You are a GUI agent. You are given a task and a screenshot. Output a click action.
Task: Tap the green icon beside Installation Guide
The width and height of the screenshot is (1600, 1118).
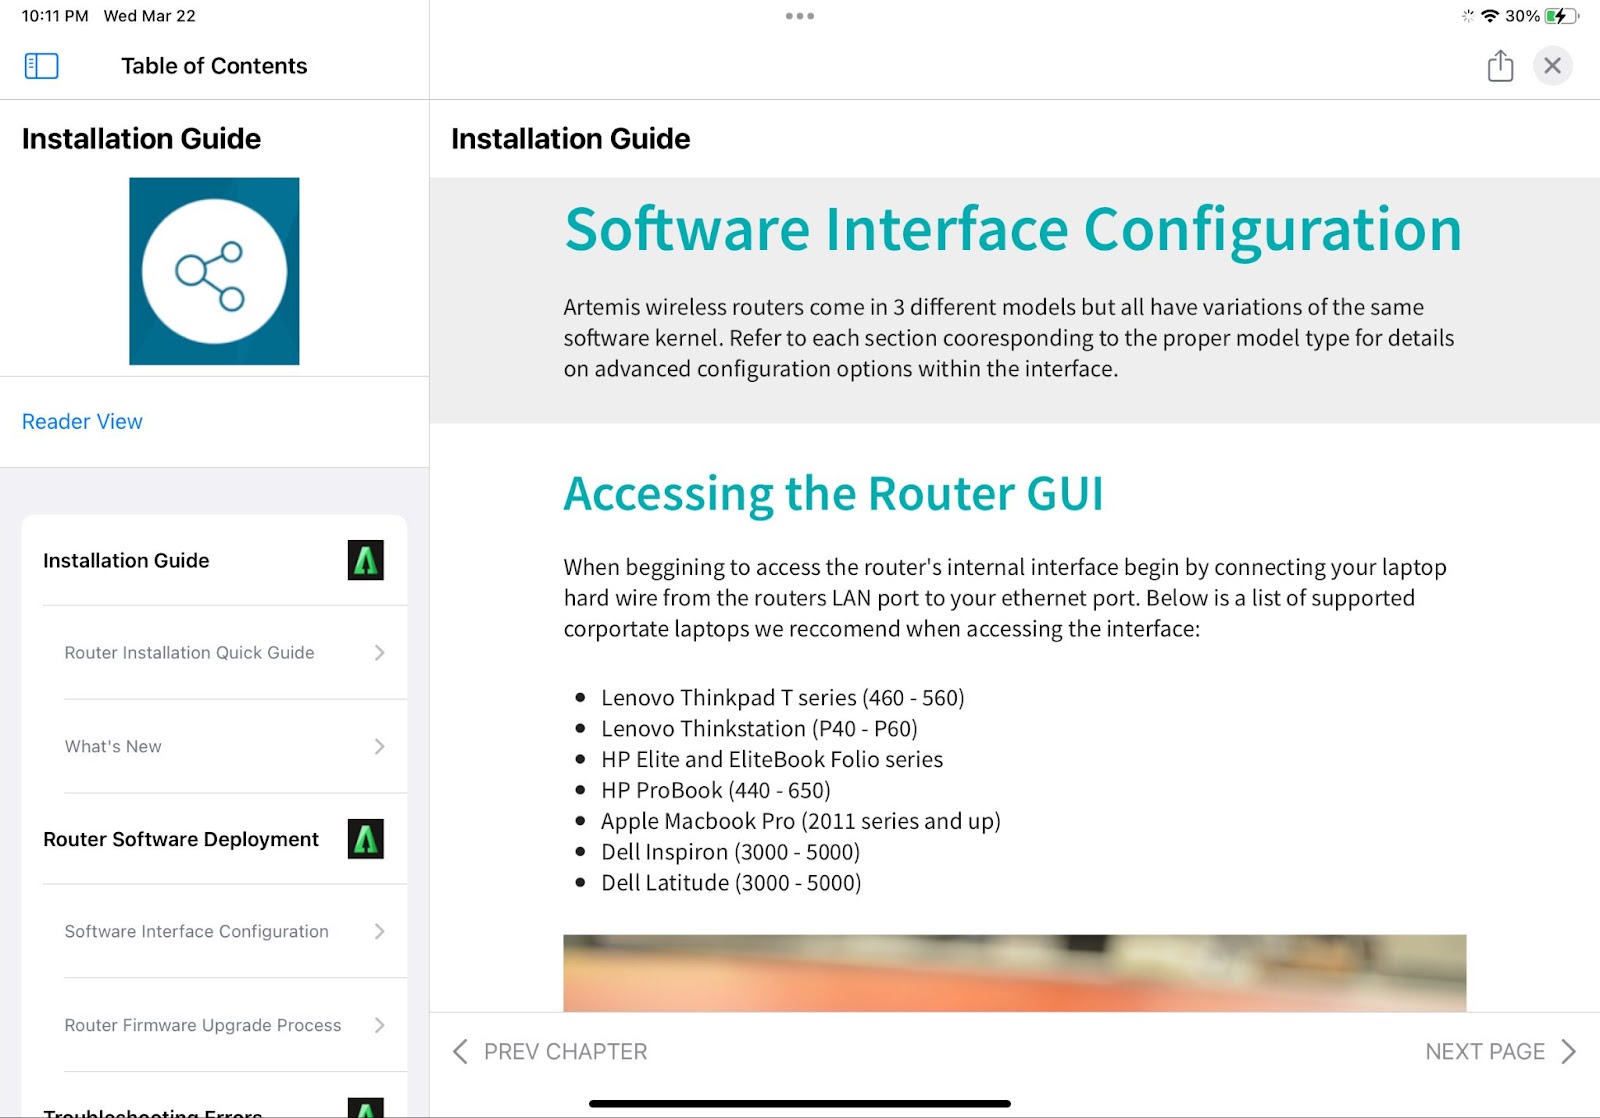pyautogui.click(x=366, y=560)
